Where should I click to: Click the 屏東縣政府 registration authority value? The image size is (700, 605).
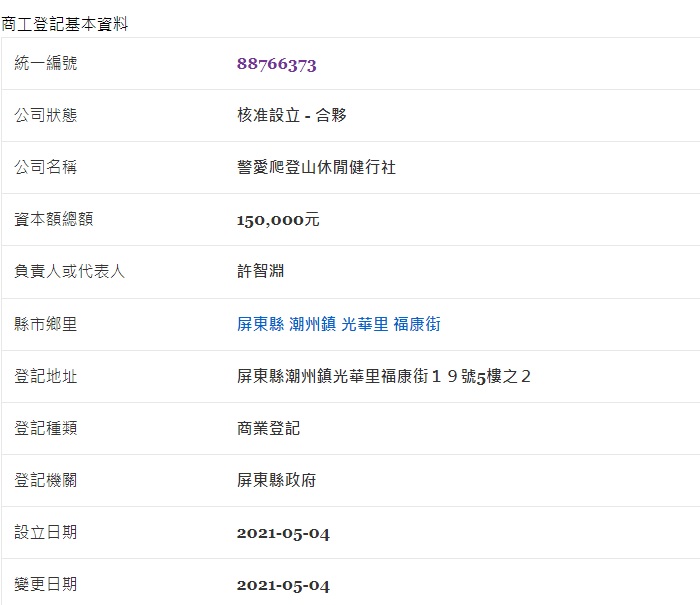tap(276, 481)
